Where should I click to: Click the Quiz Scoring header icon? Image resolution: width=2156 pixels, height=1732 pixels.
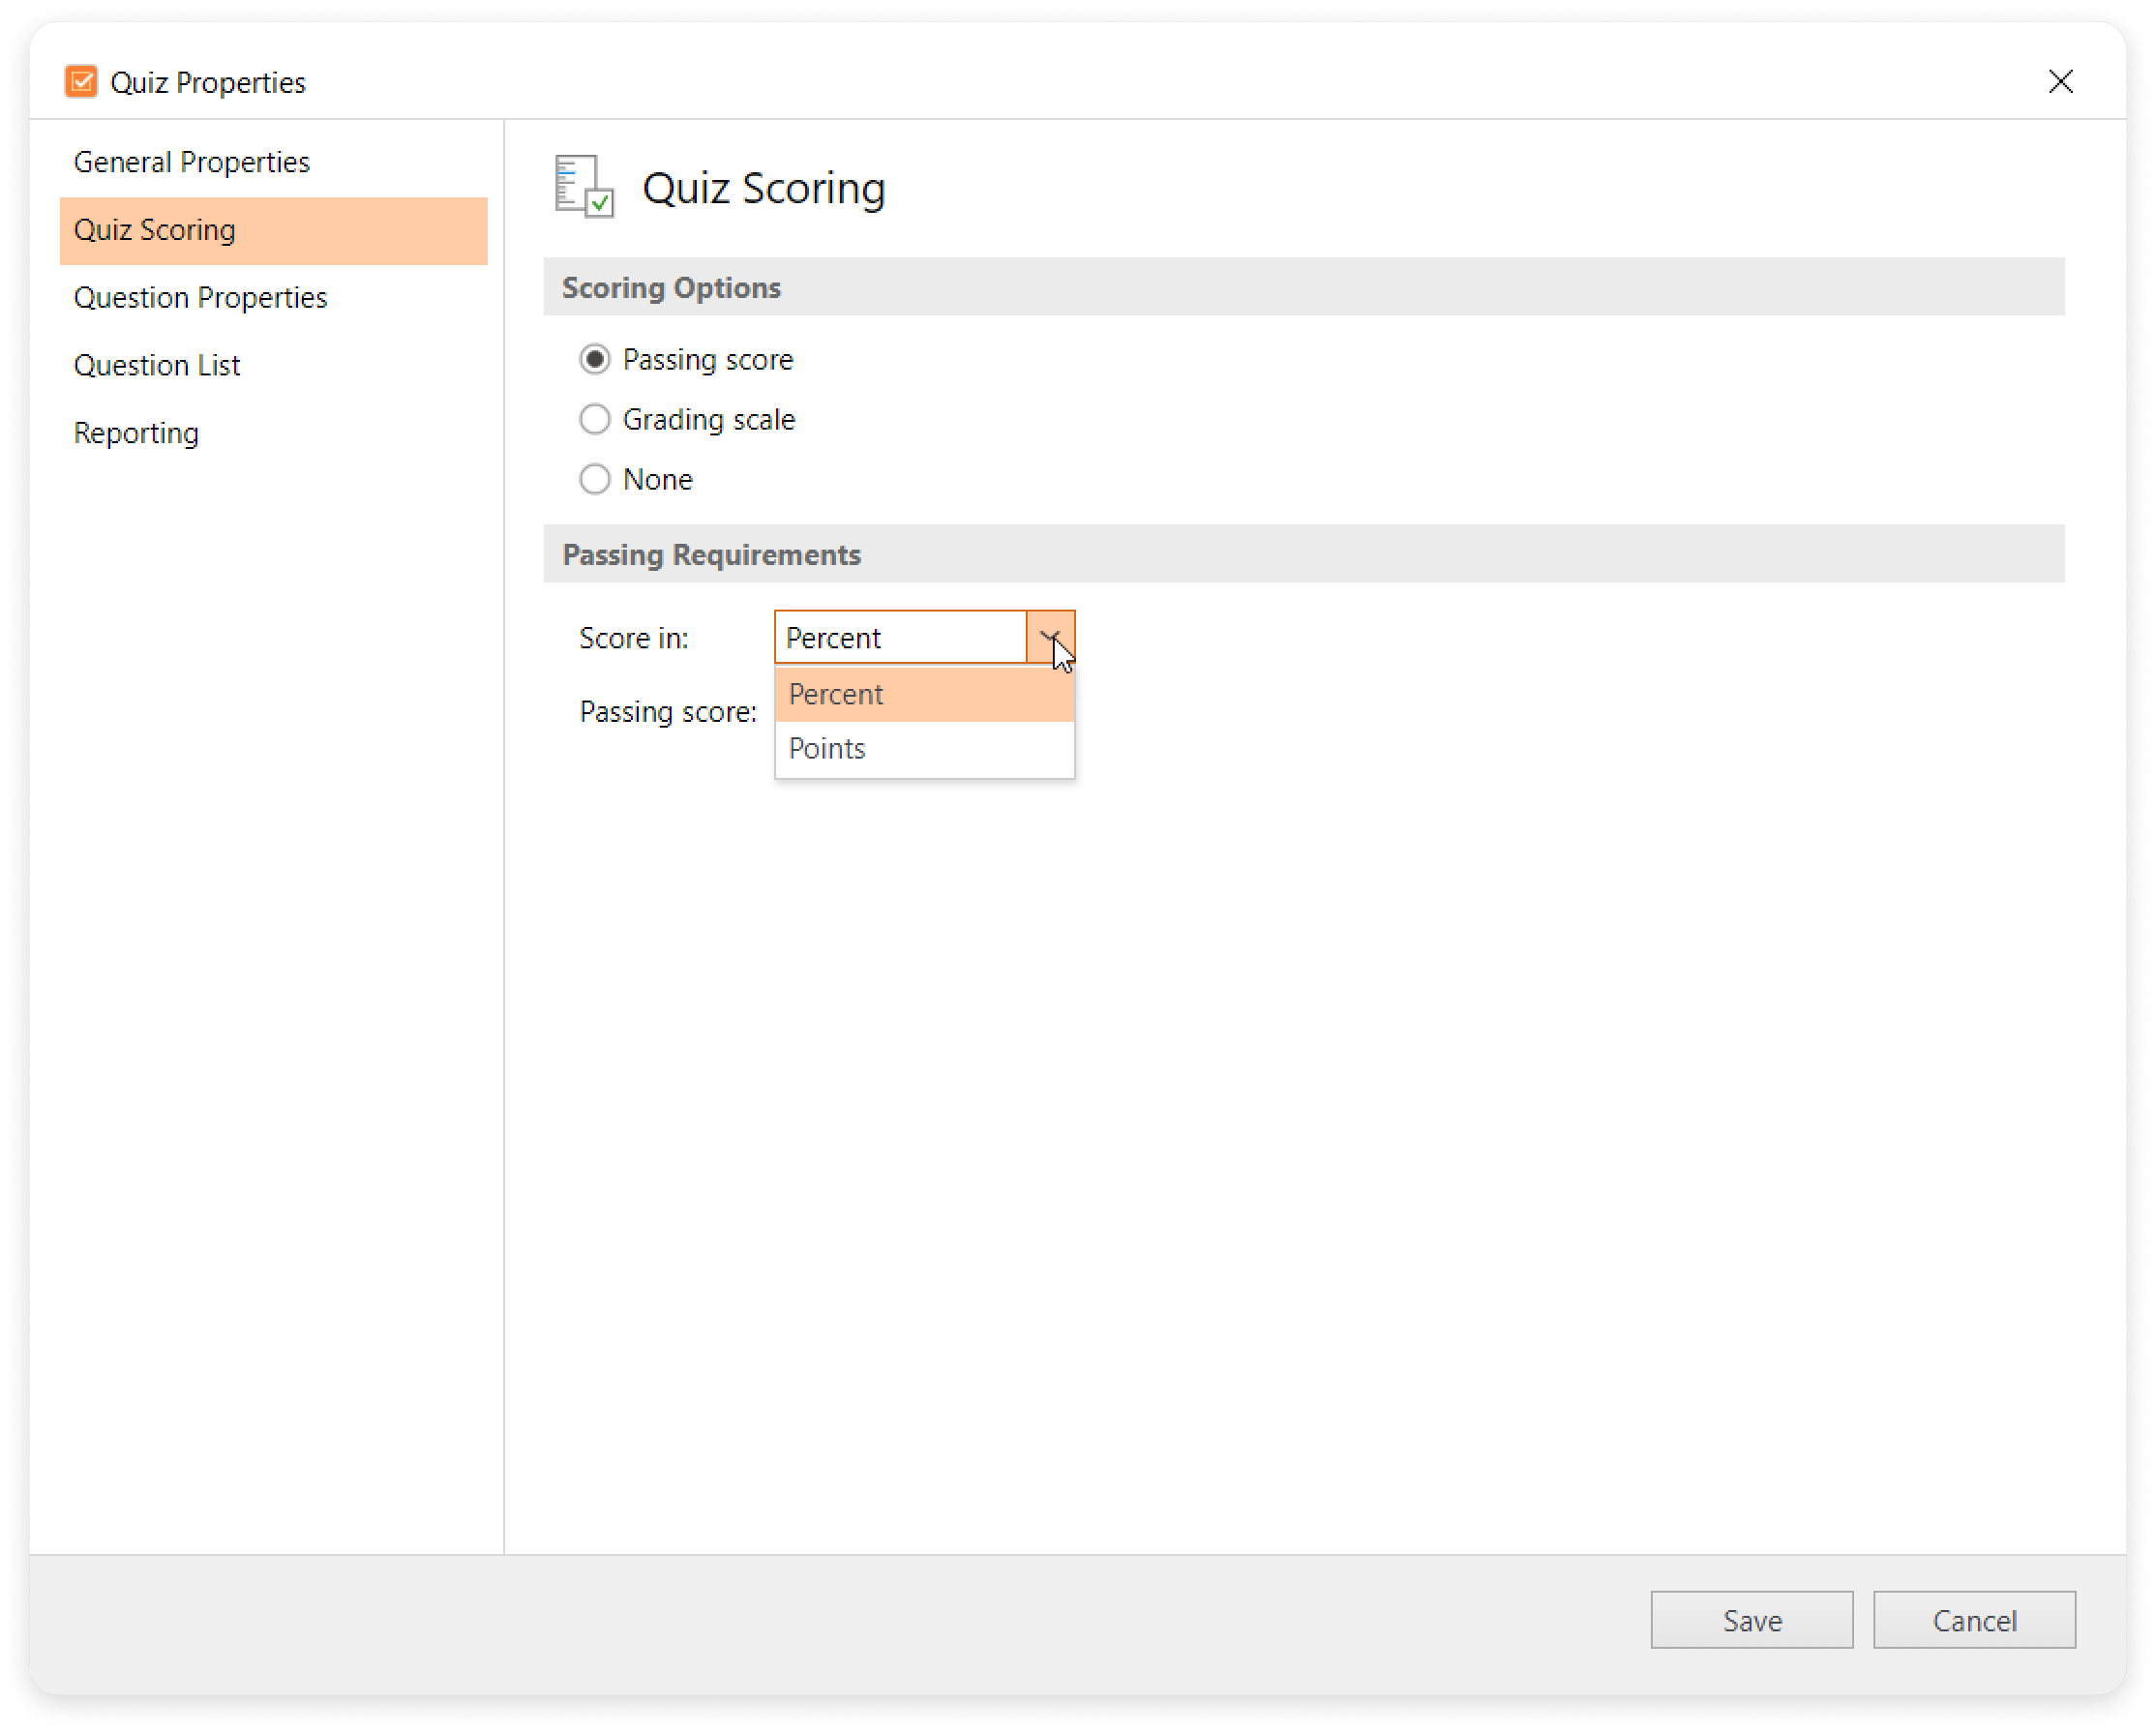[584, 187]
